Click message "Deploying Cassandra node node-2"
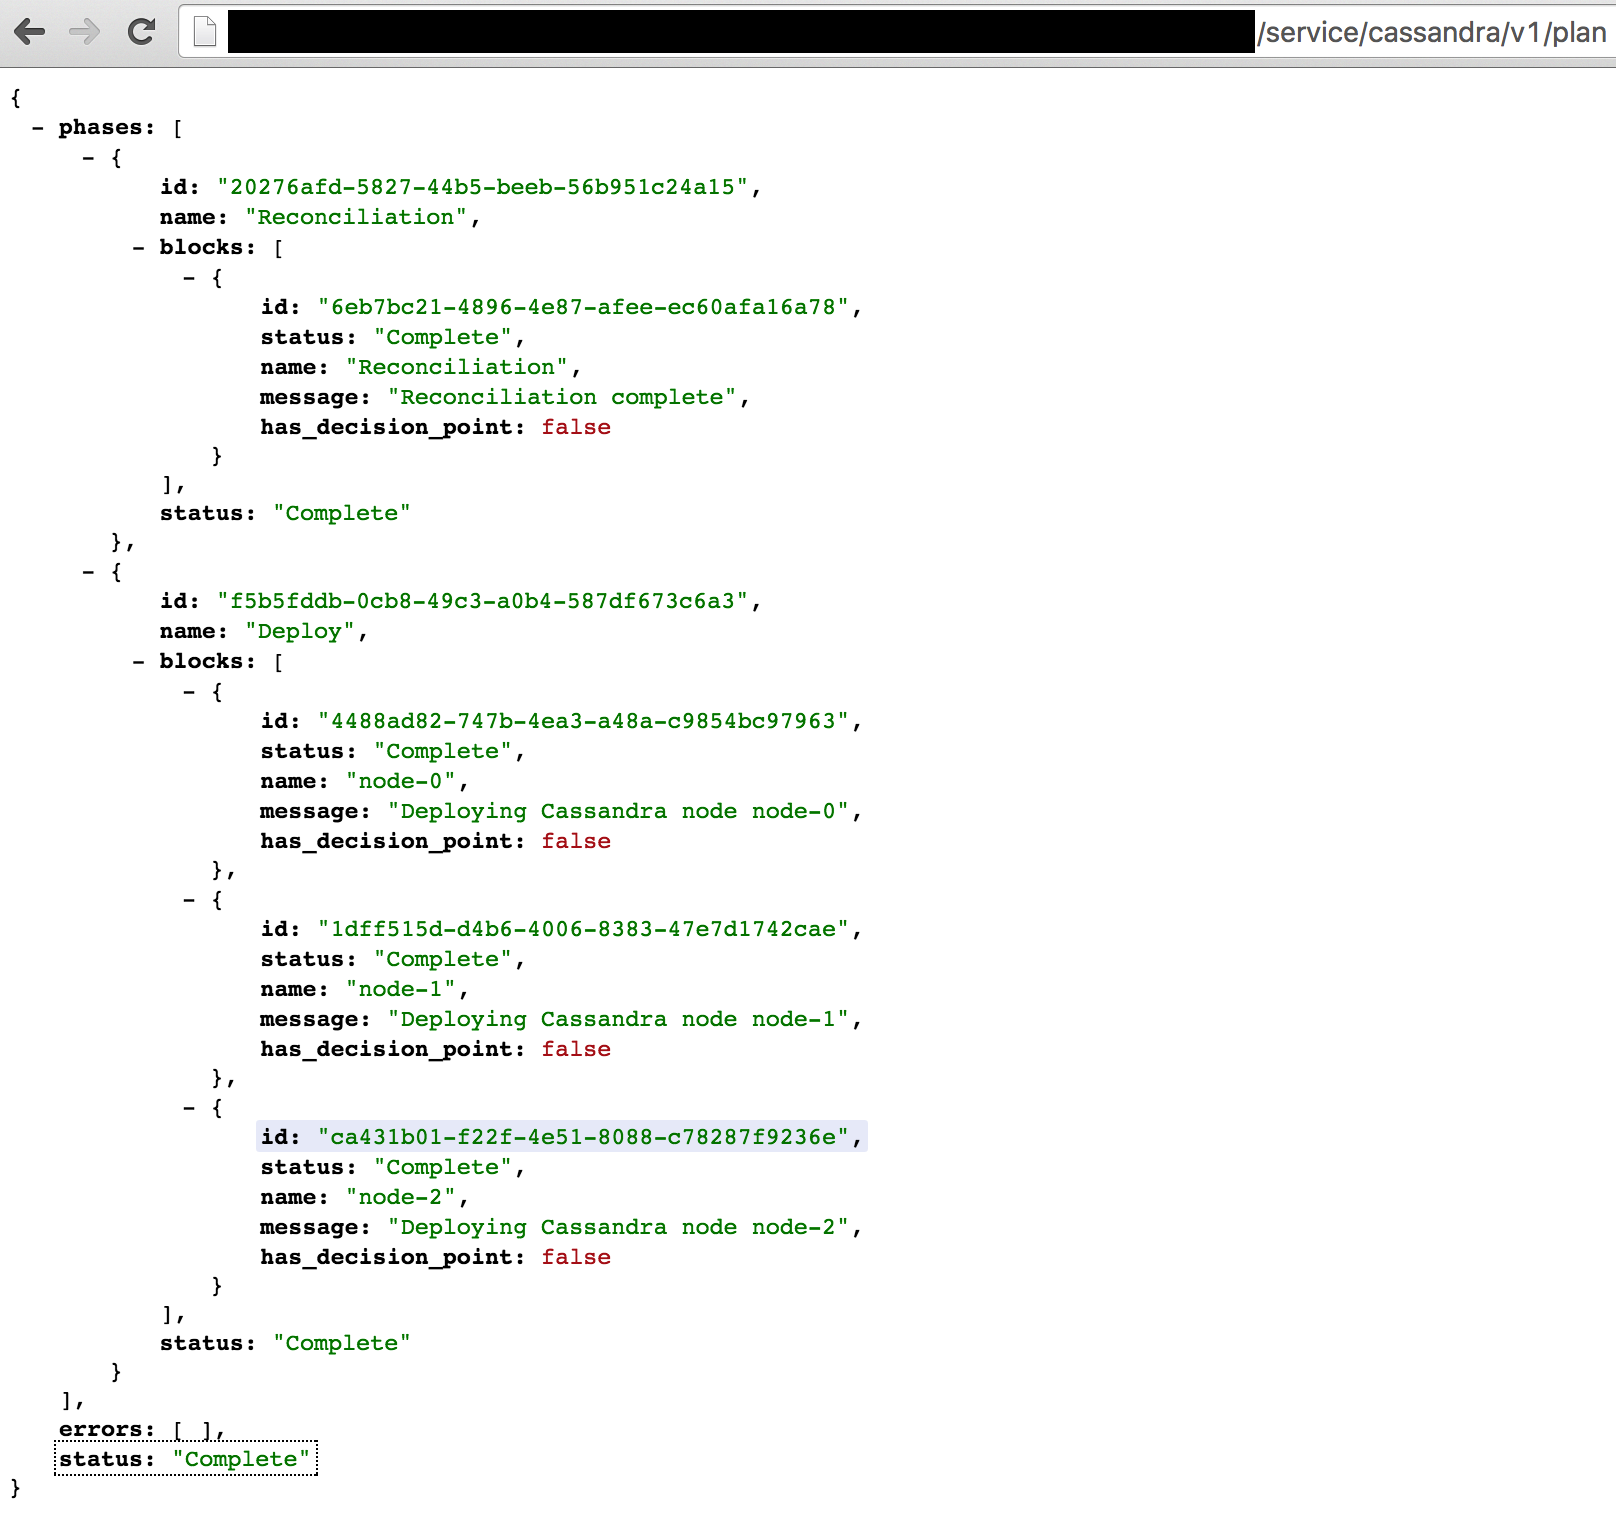Screen dimensions: 1616x1514 click(619, 1227)
